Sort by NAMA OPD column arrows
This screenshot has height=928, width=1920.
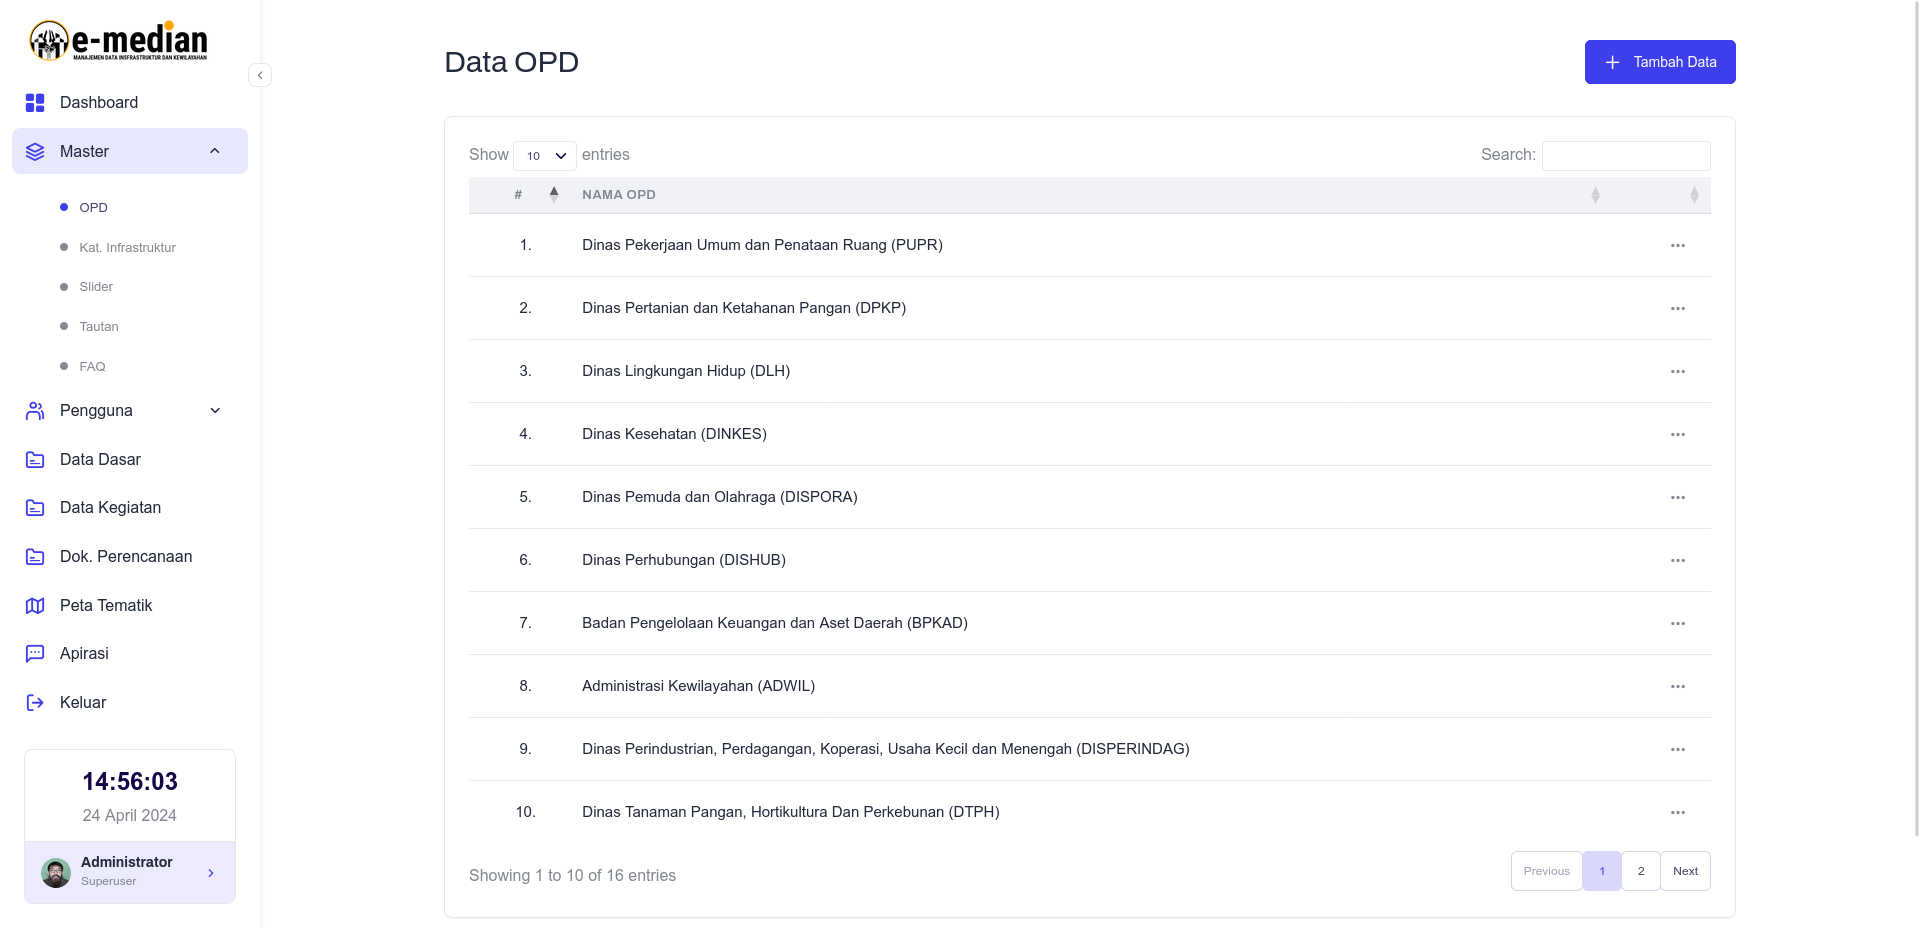(x=1595, y=195)
